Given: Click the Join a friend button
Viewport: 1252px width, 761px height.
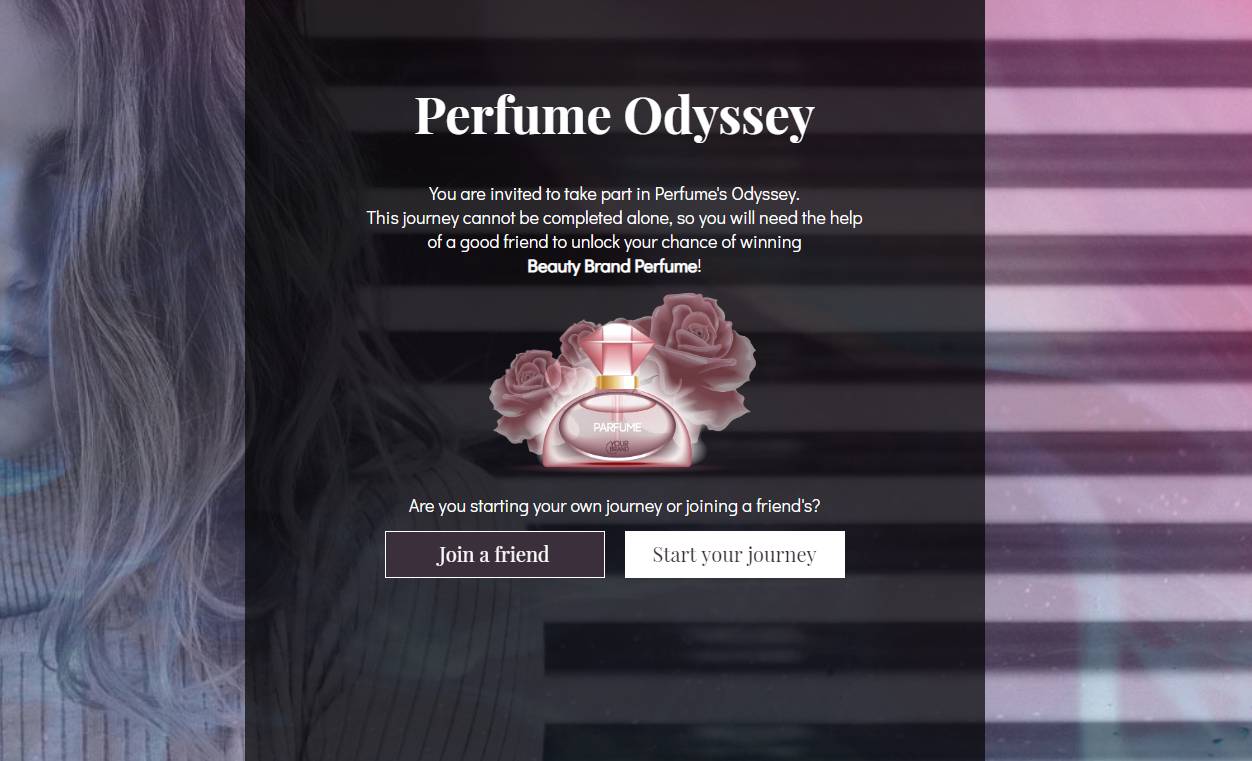Looking at the screenshot, I should point(494,554).
